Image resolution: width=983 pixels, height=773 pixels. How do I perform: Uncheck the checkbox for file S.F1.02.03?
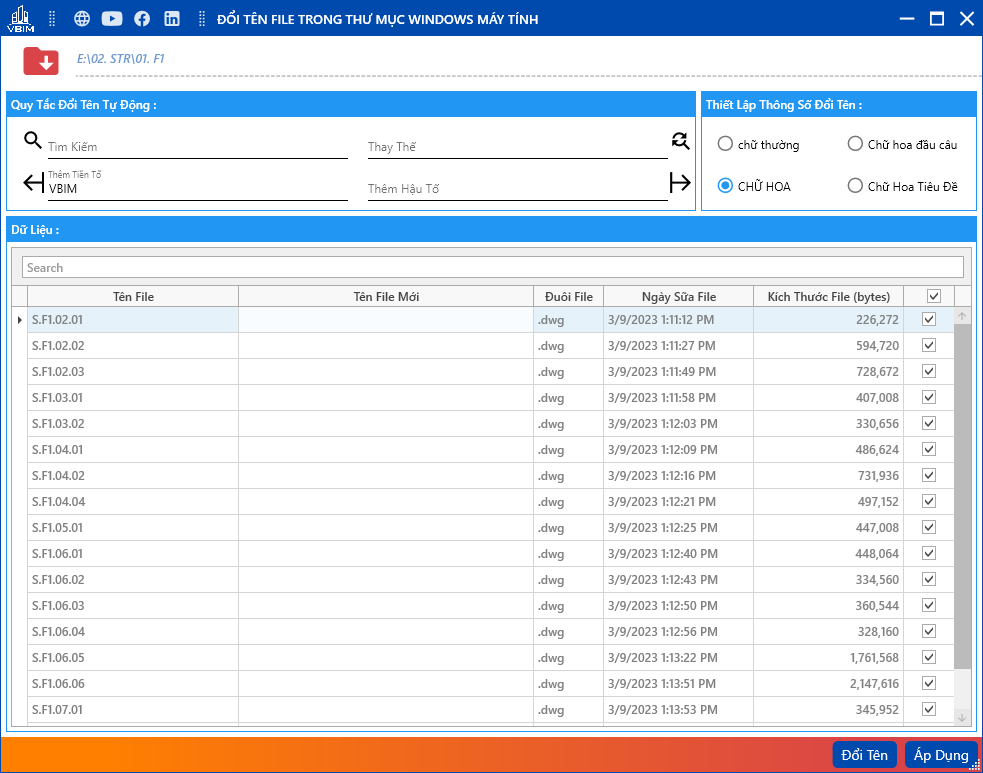click(929, 371)
